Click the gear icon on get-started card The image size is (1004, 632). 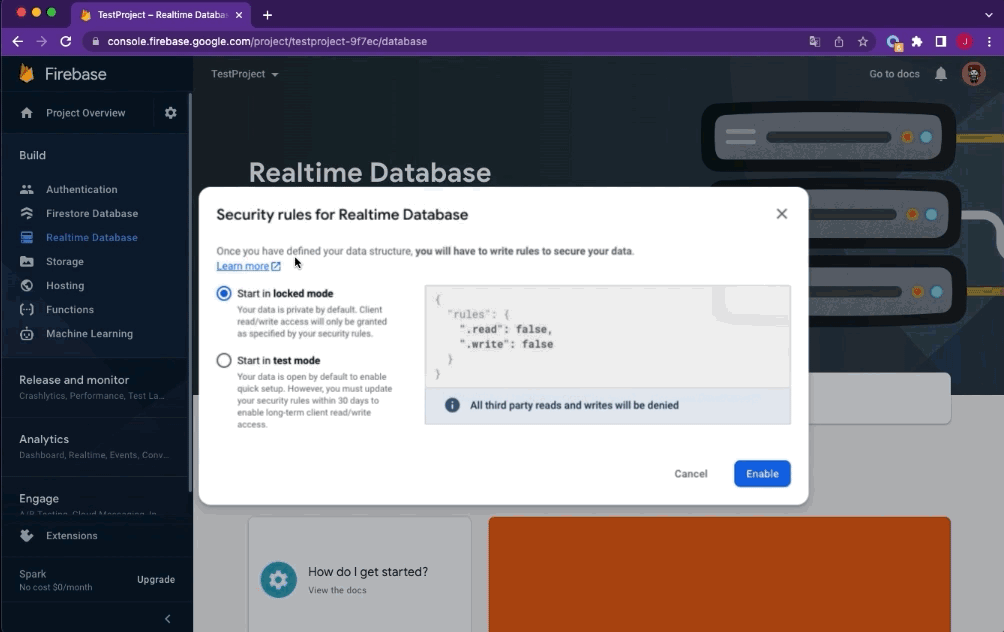pos(278,579)
